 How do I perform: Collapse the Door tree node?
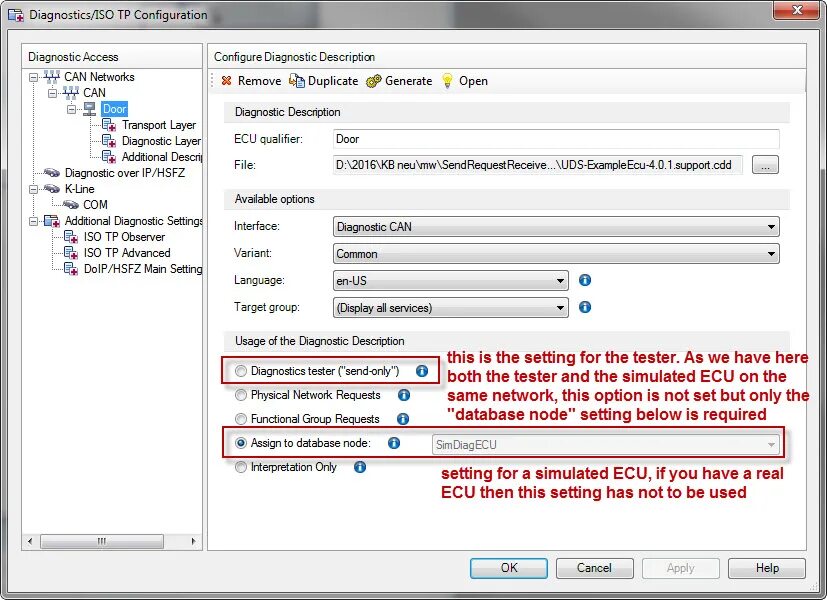point(71,109)
